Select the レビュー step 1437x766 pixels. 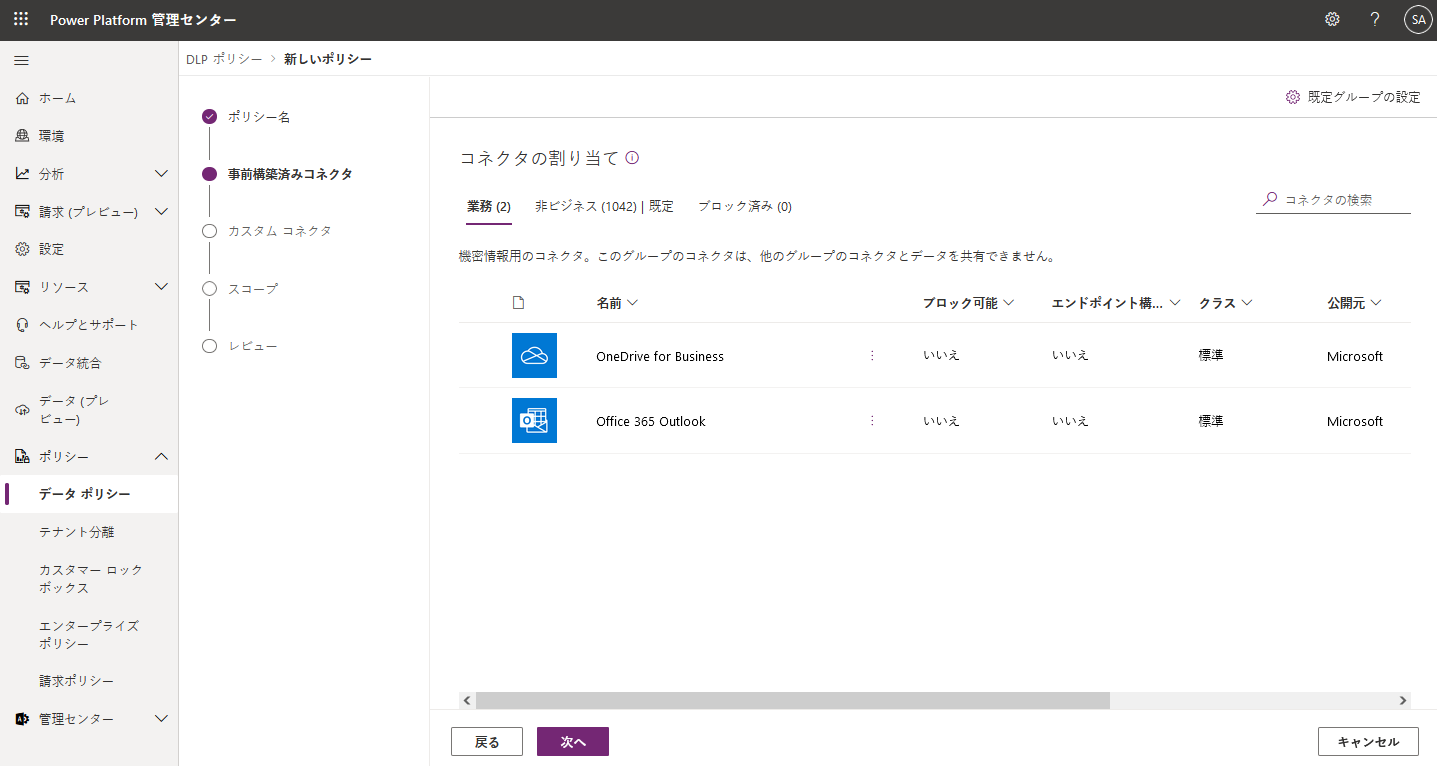click(240, 346)
